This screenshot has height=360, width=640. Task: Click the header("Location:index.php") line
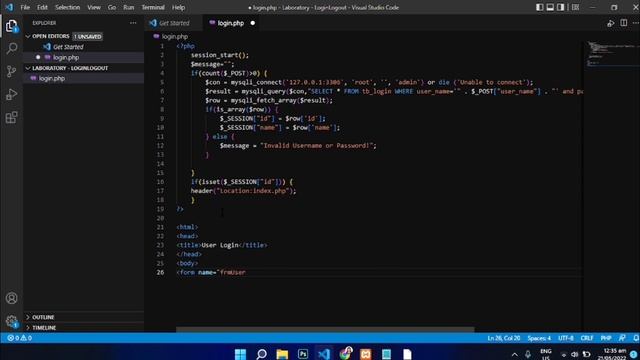point(244,191)
